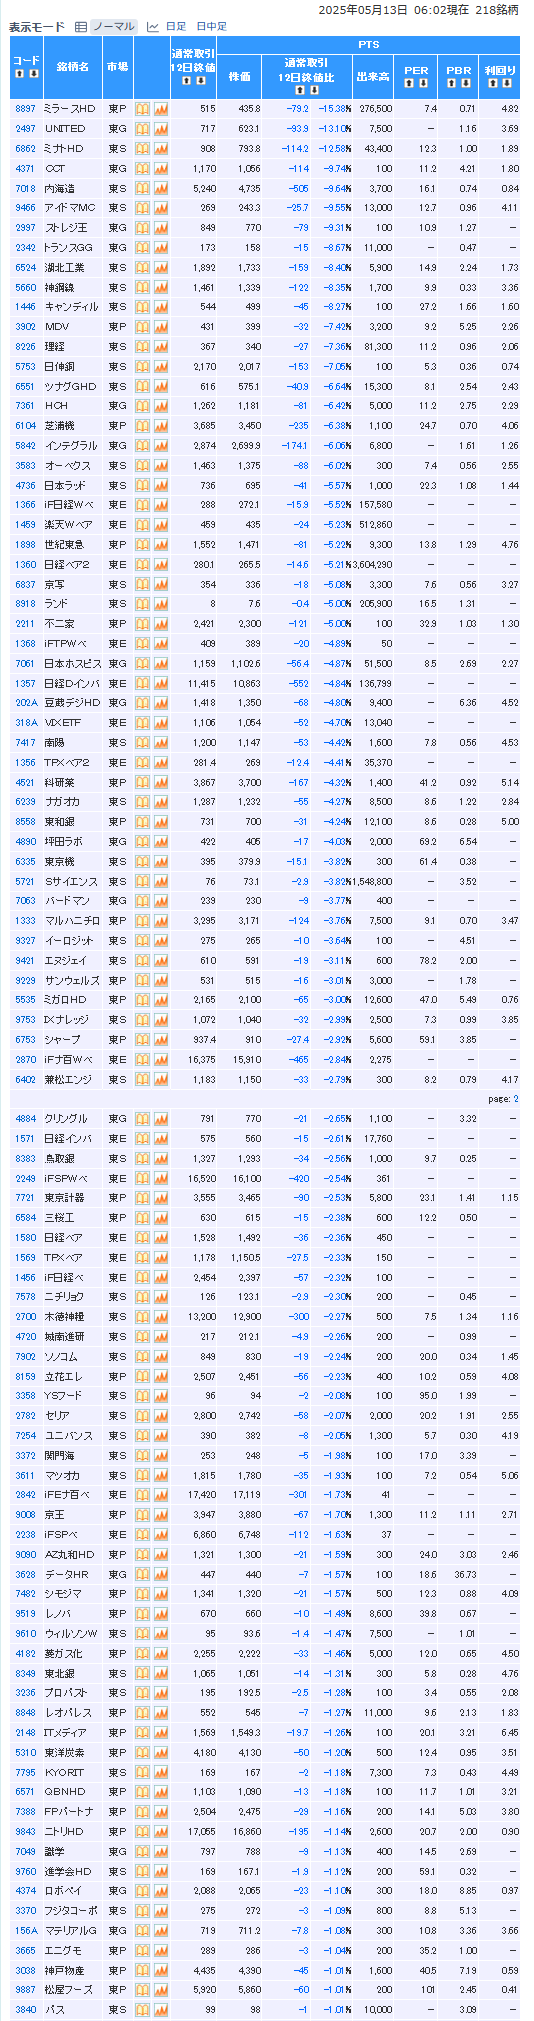The image size is (534, 2021).
Task: Open the chart icon in the 京王 row
Action: point(161,1515)
